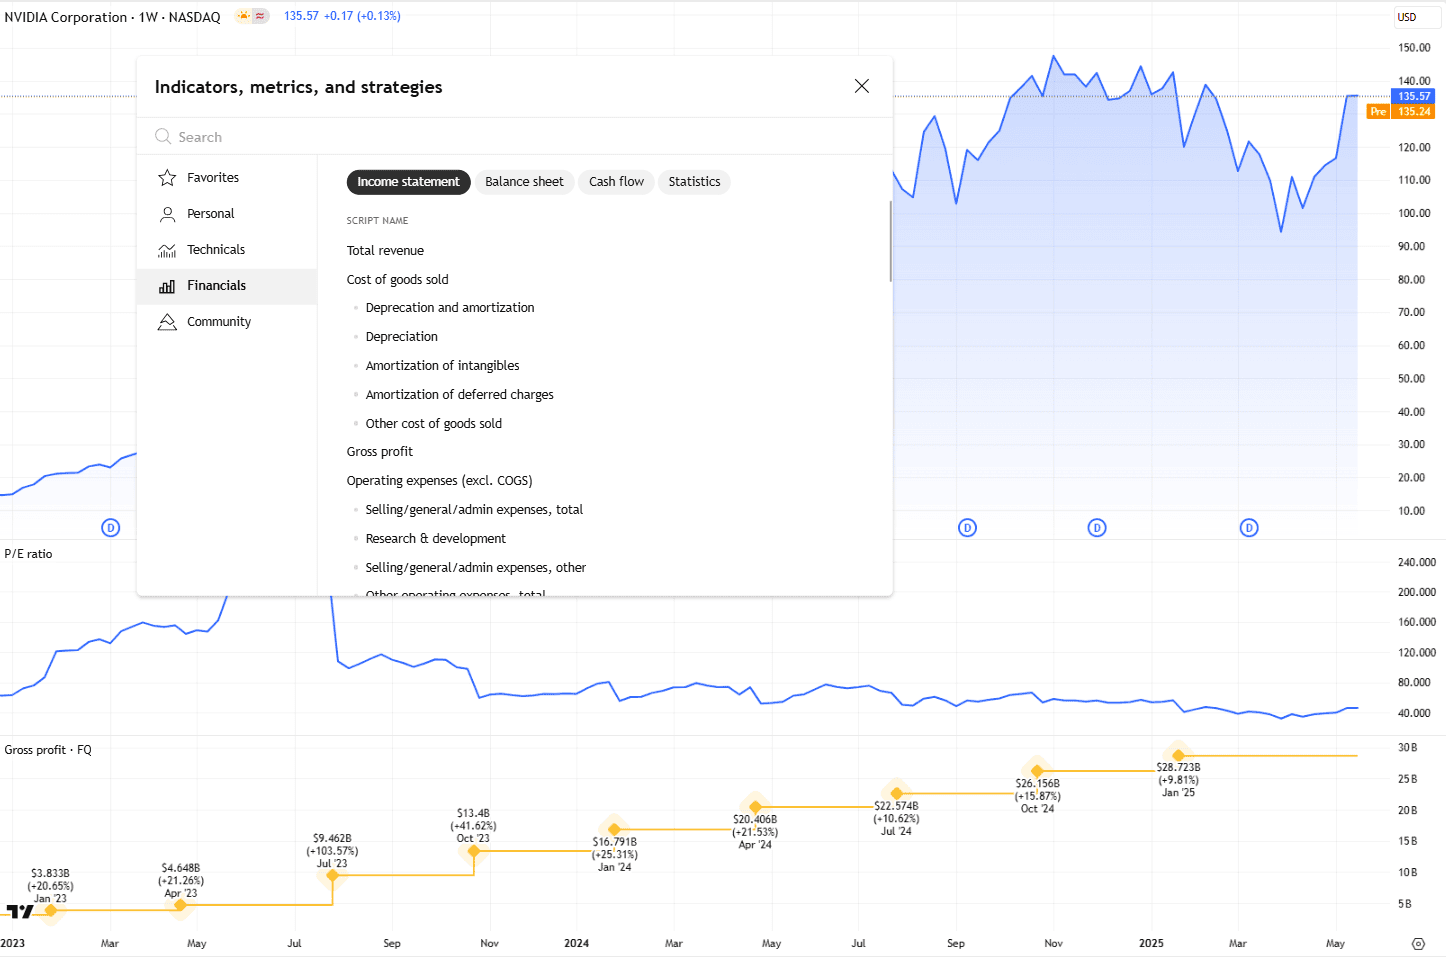Click the Jul '24 $22.574B data point
The height and width of the screenshot is (958, 1446).
[896, 793]
